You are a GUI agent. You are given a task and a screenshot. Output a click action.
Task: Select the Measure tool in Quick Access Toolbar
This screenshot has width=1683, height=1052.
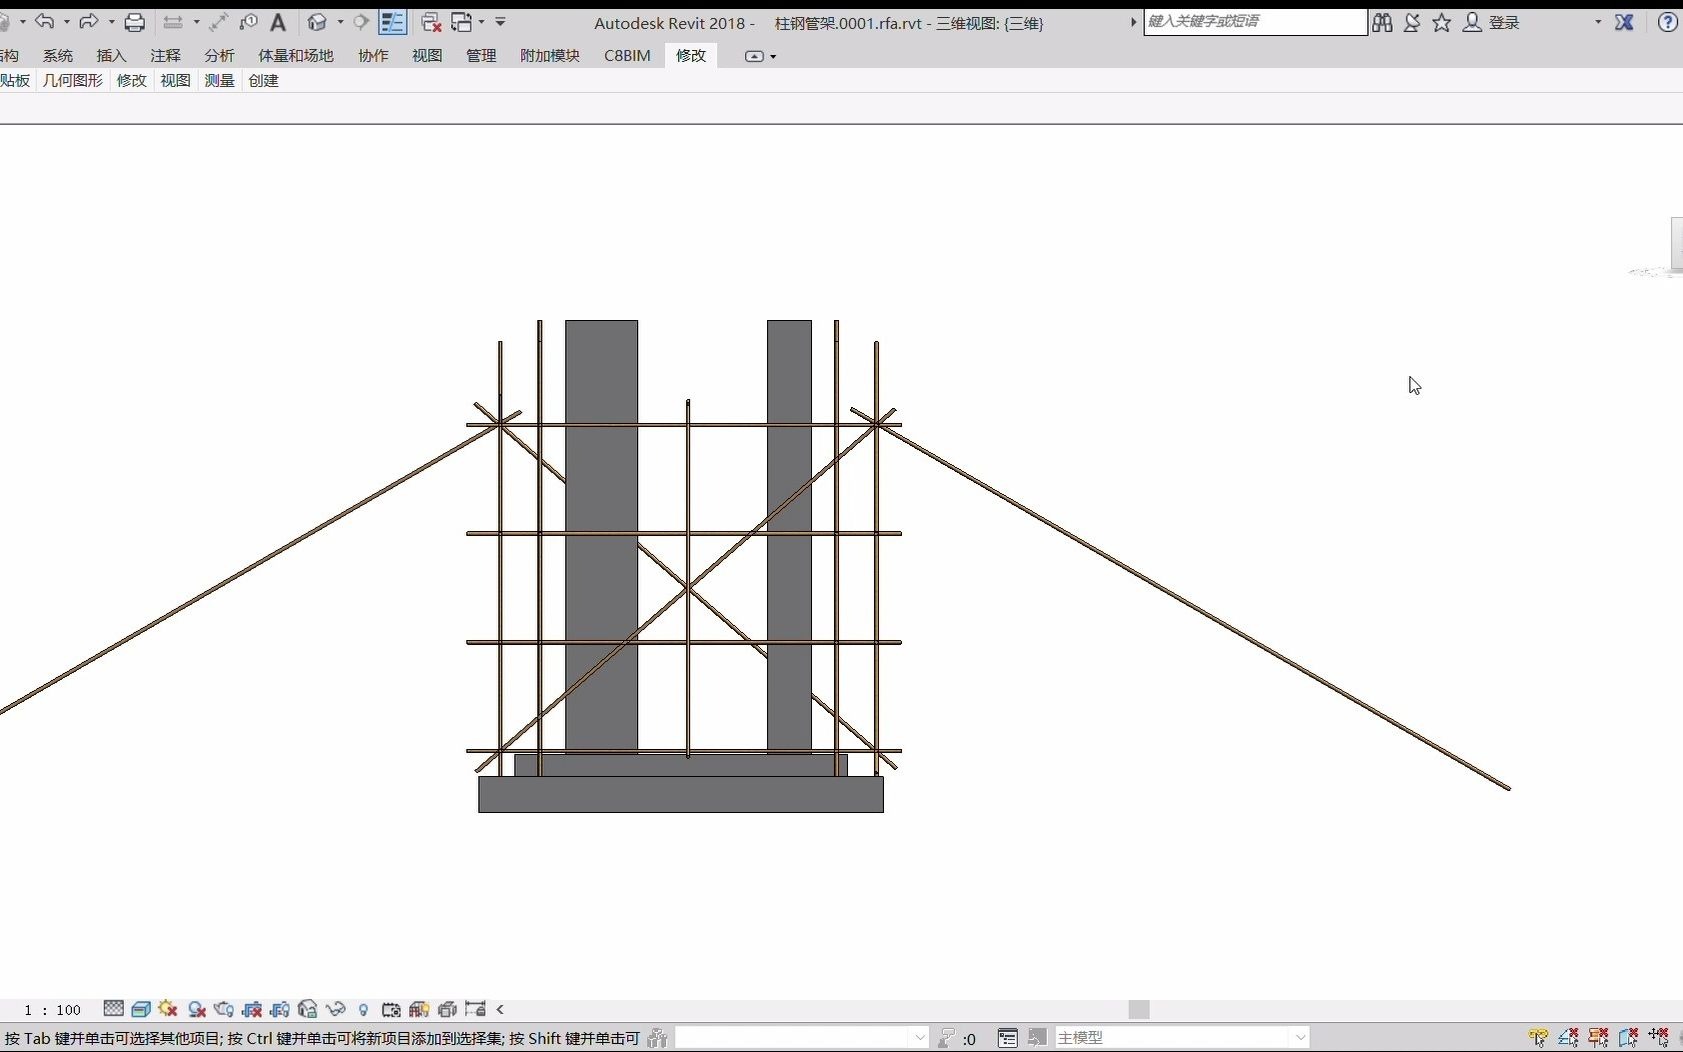pos(220,22)
